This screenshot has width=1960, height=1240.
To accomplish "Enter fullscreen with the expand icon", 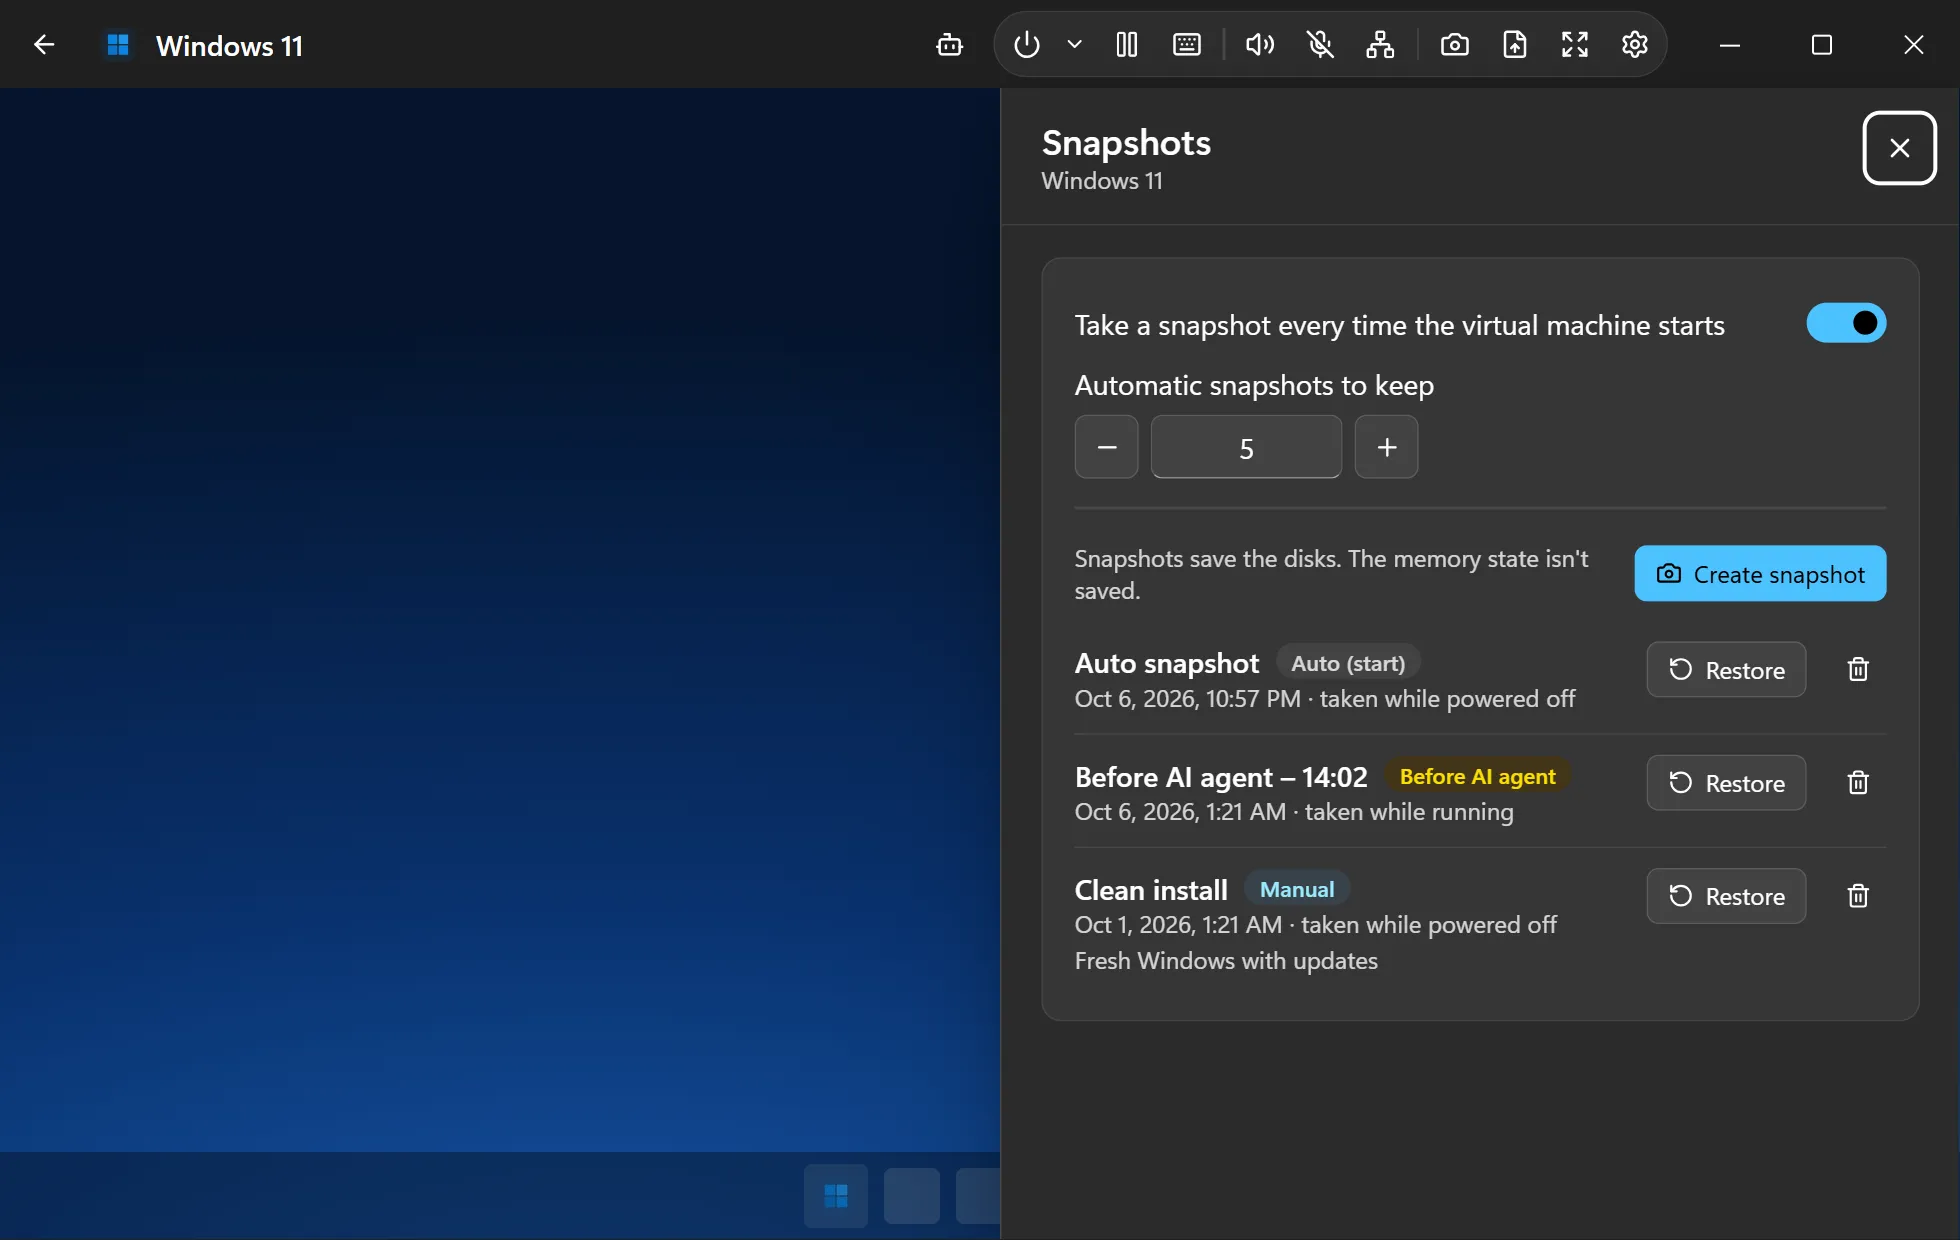I will point(1575,45).
